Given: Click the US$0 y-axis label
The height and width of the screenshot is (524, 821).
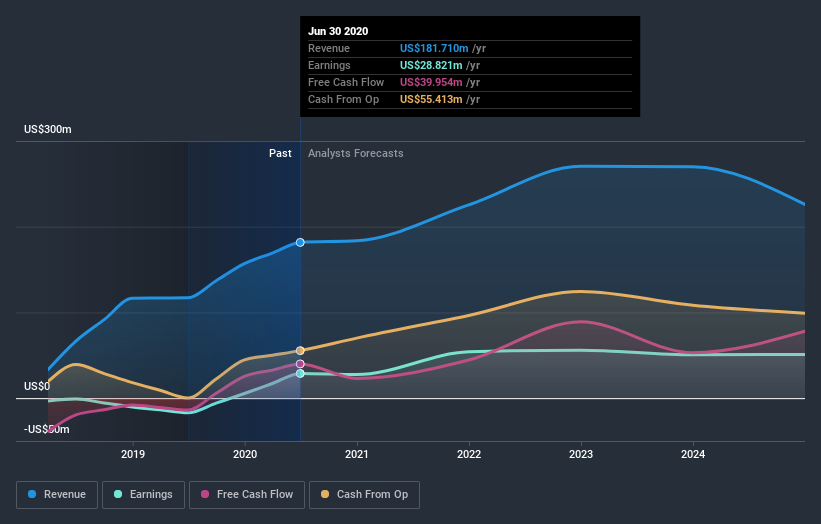Looking at the screenshot, I should (37, 386).
